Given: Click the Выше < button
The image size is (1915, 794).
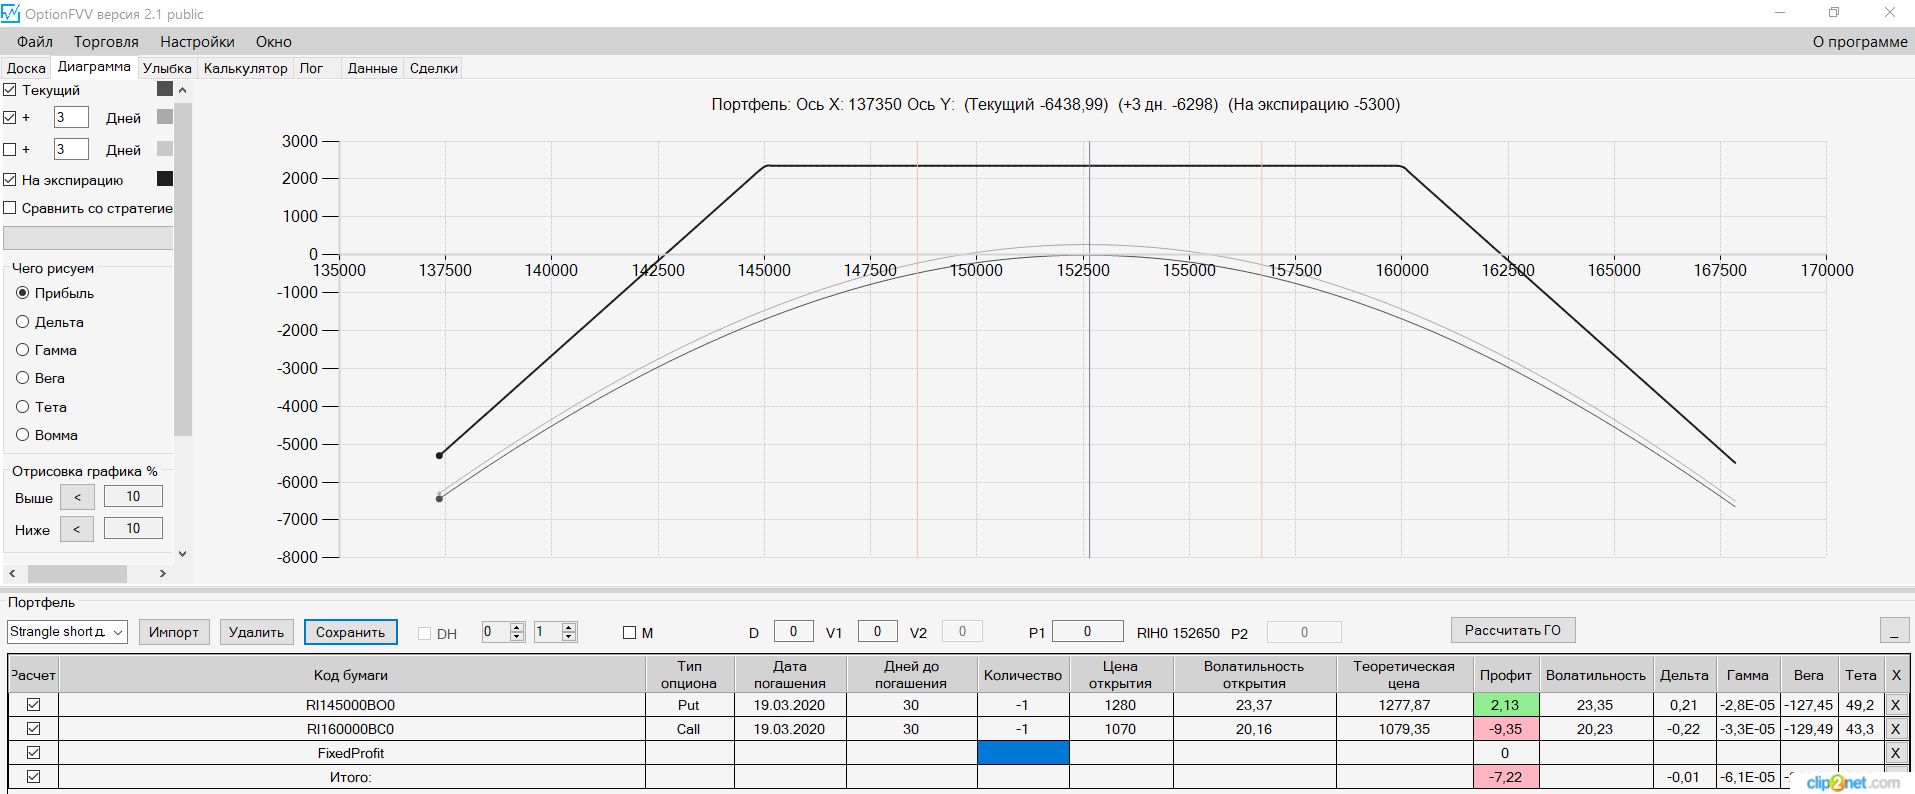Looking at the screenshot, I should pyautogui.click(x=77, y=497).
